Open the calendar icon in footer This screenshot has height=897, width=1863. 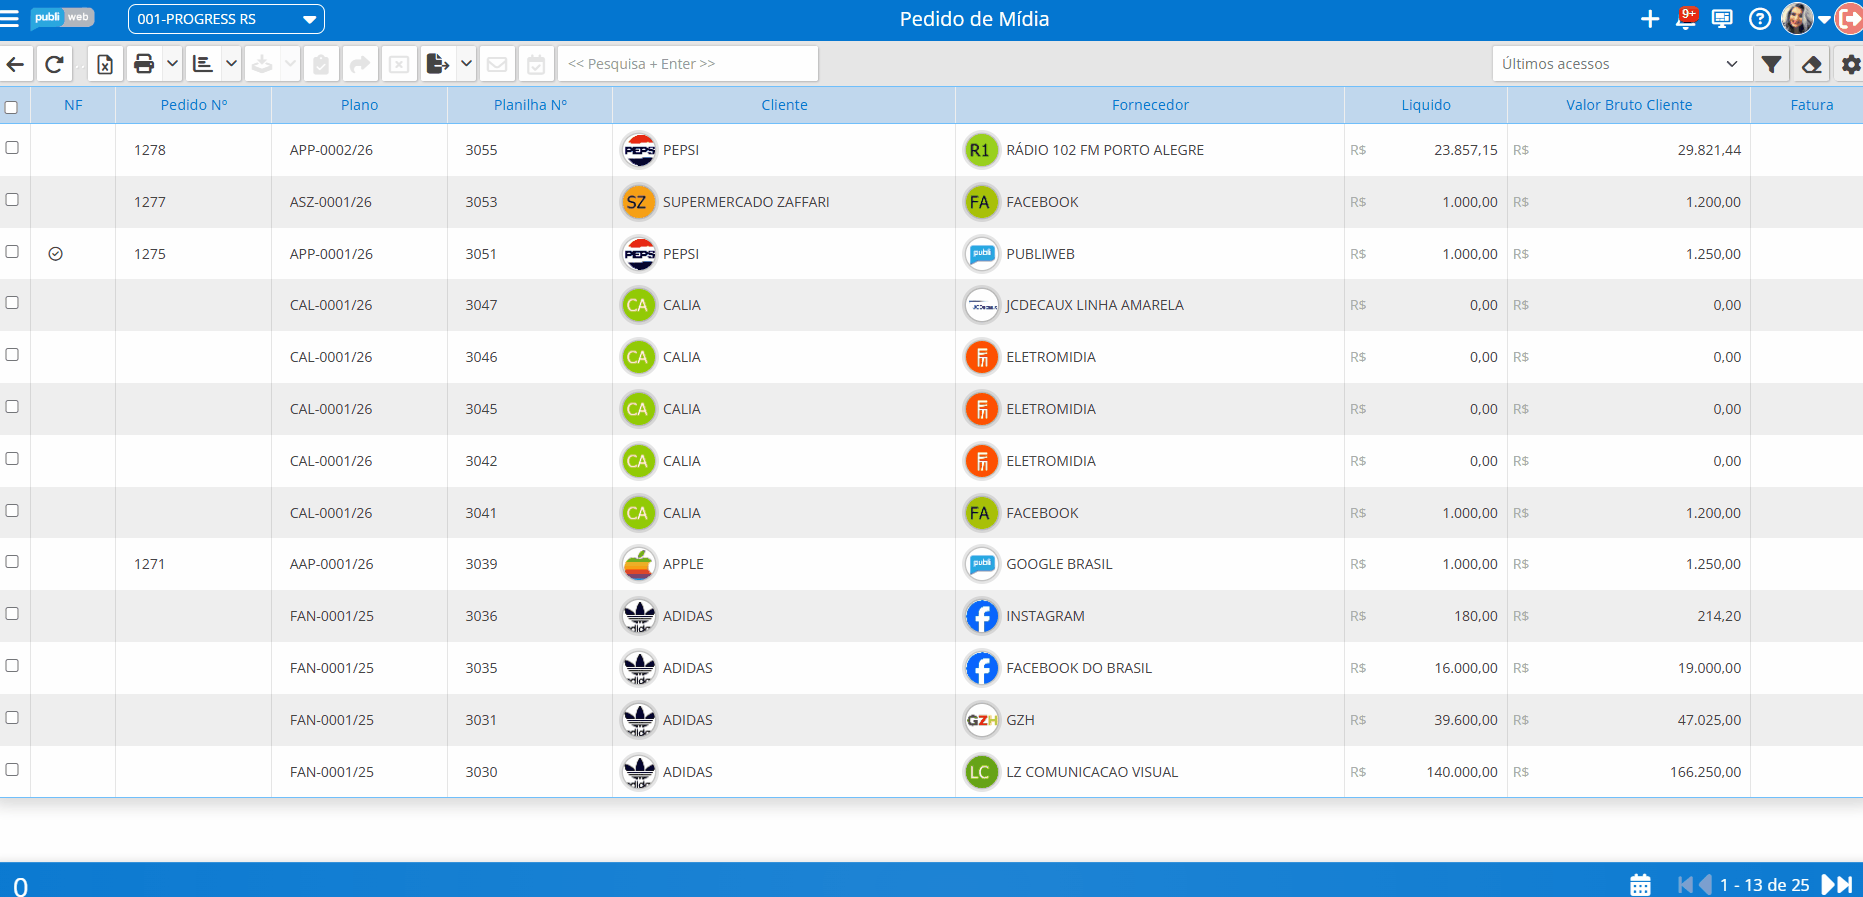pos(1640,885)
